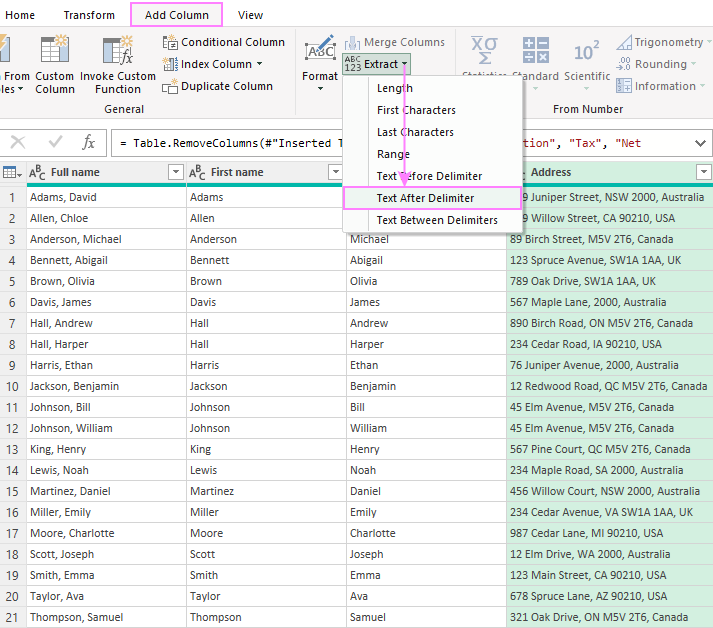Image resolution: width=713 pixels, height=628 pixels.
Task: Open the Add Column tab
Action: point(176,15)
